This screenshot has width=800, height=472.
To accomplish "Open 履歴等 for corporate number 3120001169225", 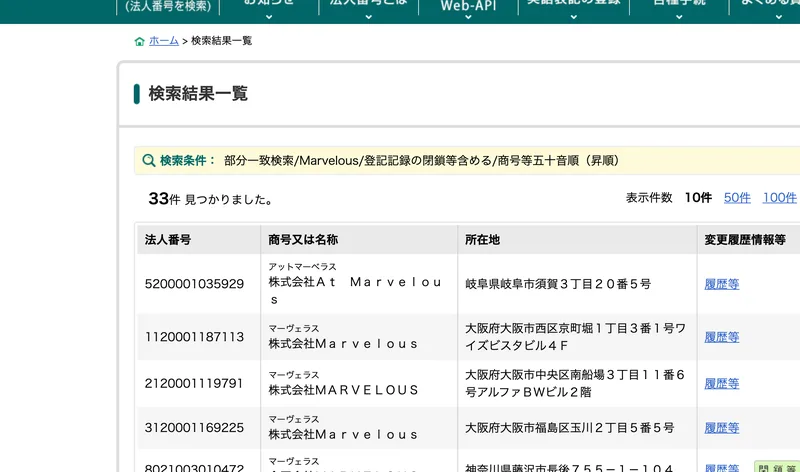I will point(721,428).
